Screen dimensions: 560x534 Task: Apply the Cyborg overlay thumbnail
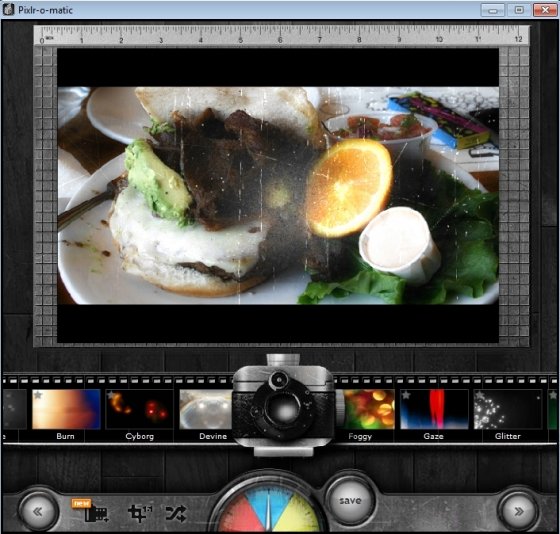pos(140,409)
